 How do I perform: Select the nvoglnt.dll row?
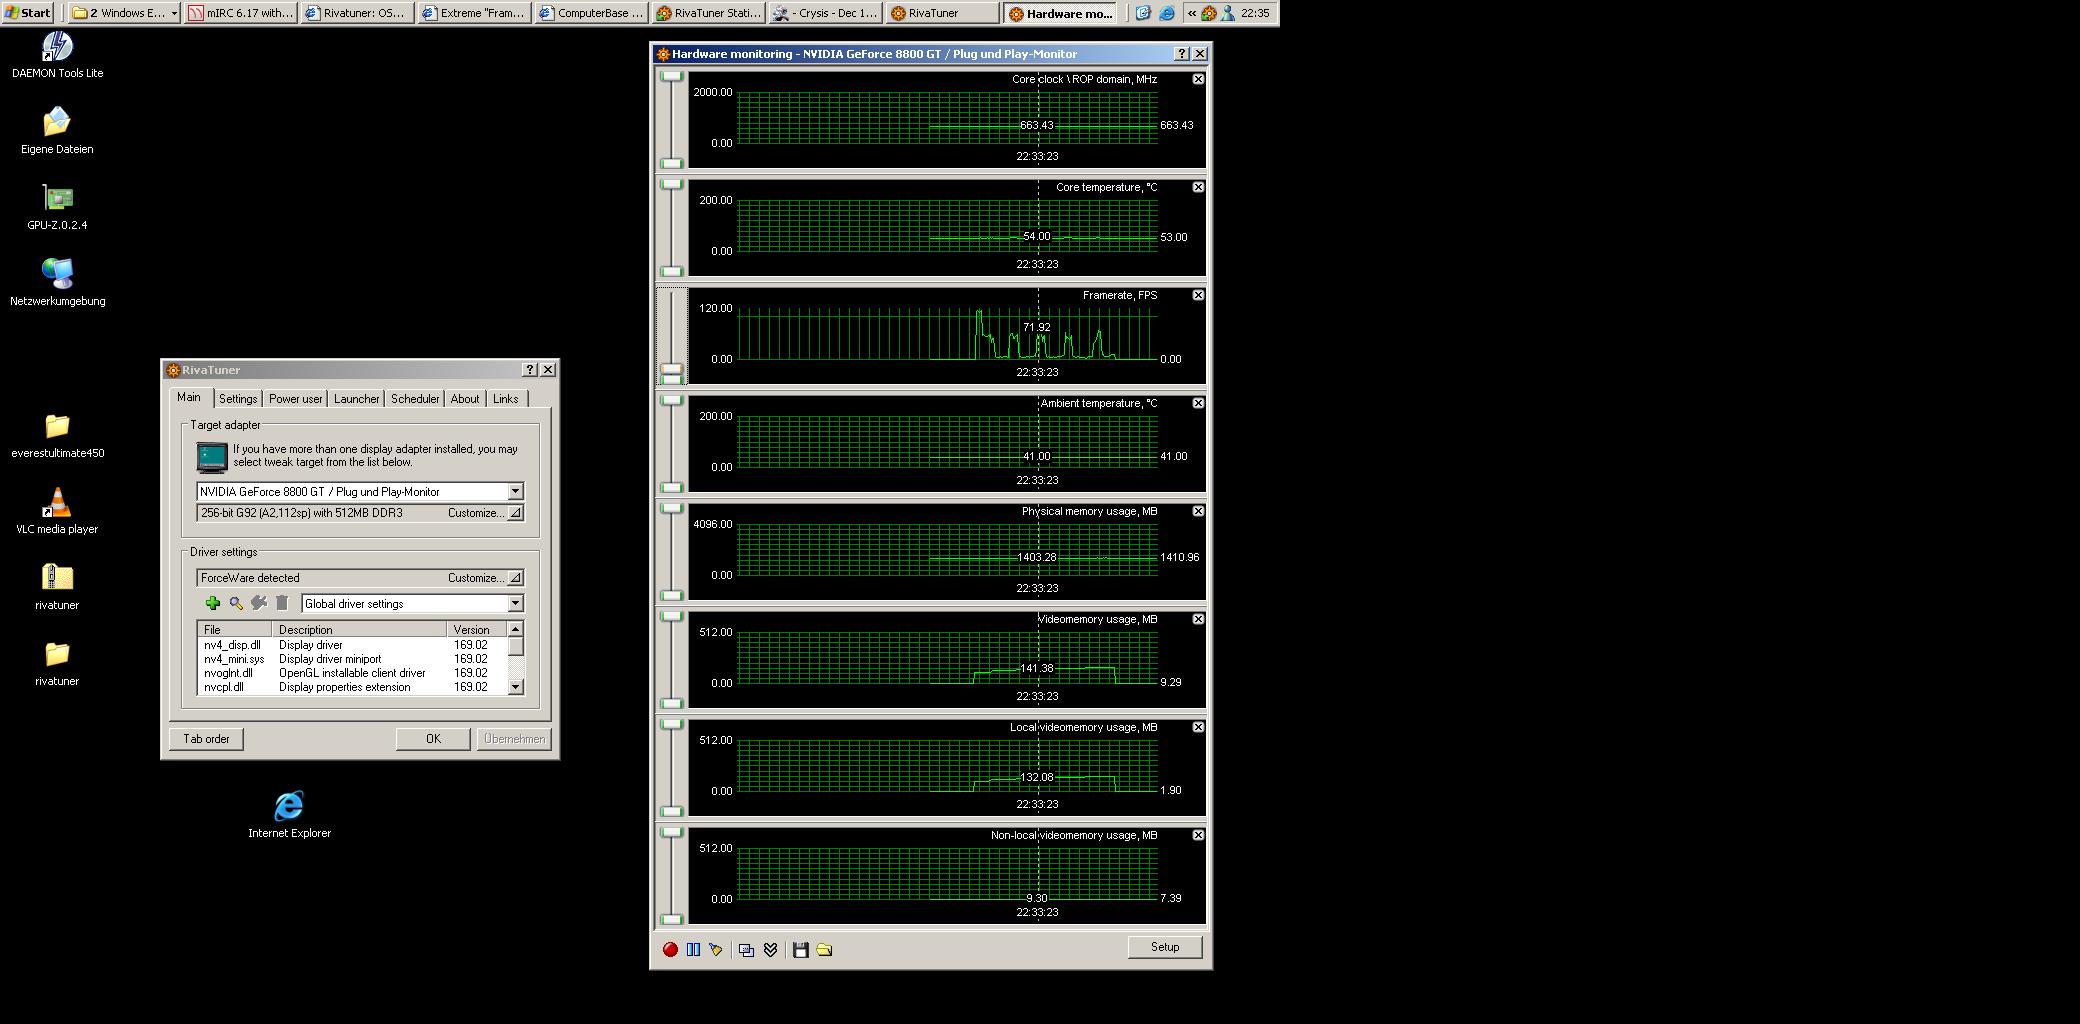[x=353, y=673]
